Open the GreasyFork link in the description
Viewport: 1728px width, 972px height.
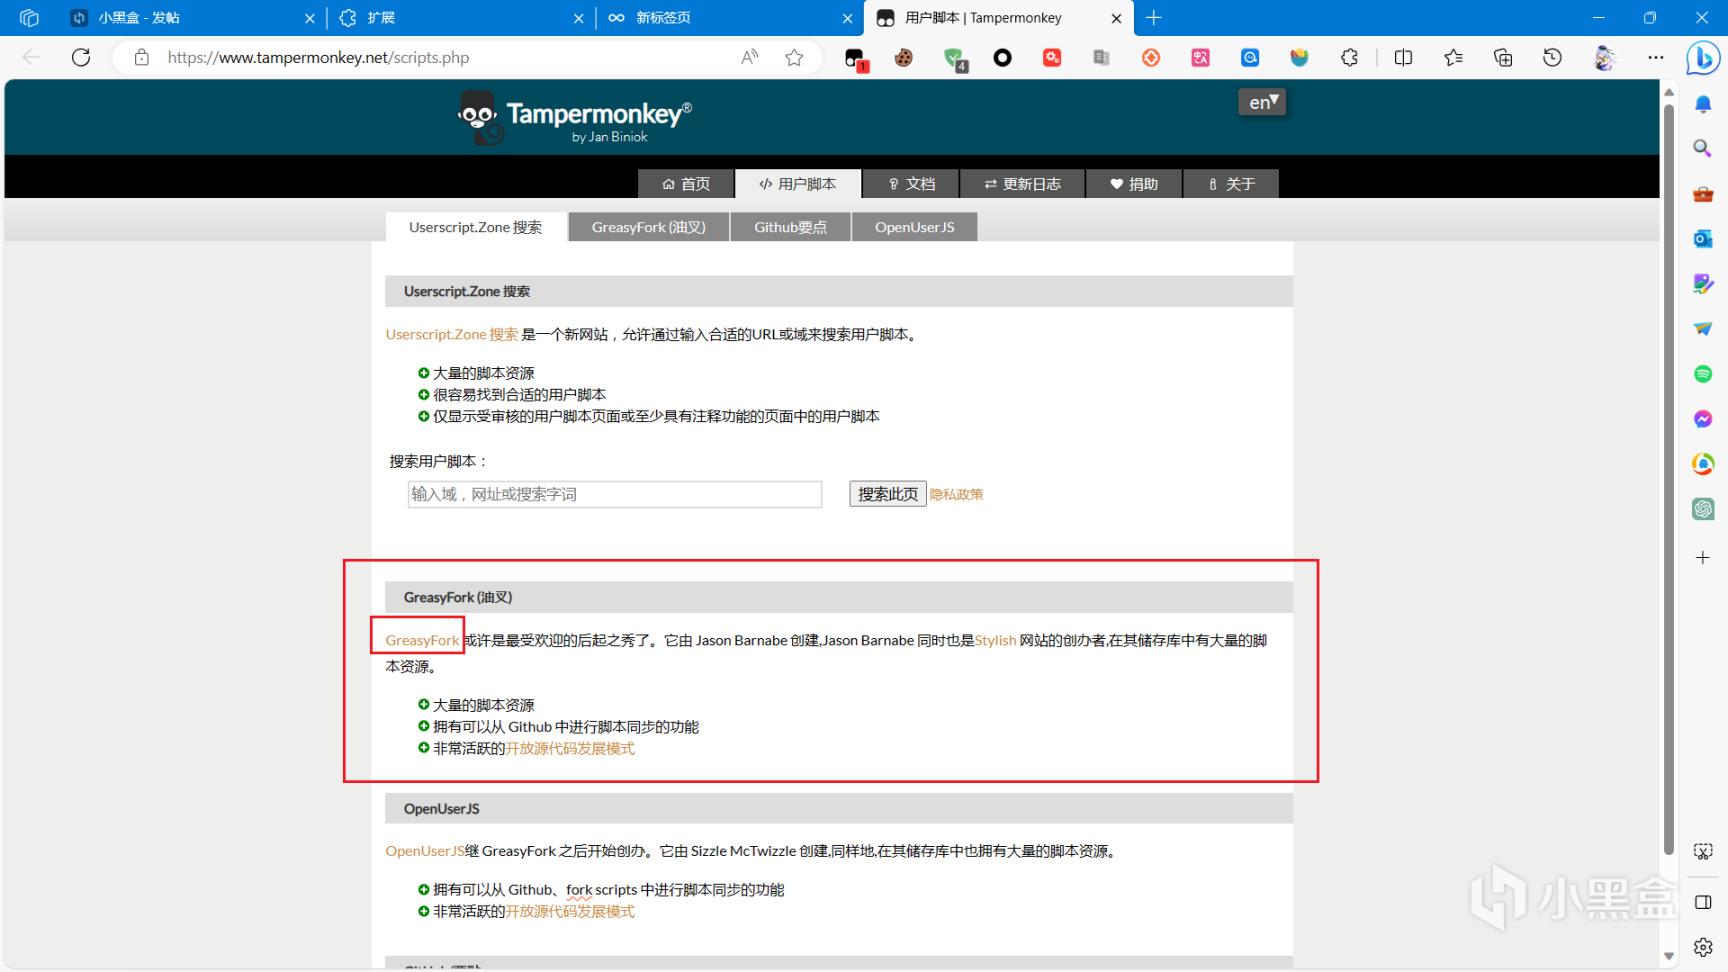tap(423, 640)
